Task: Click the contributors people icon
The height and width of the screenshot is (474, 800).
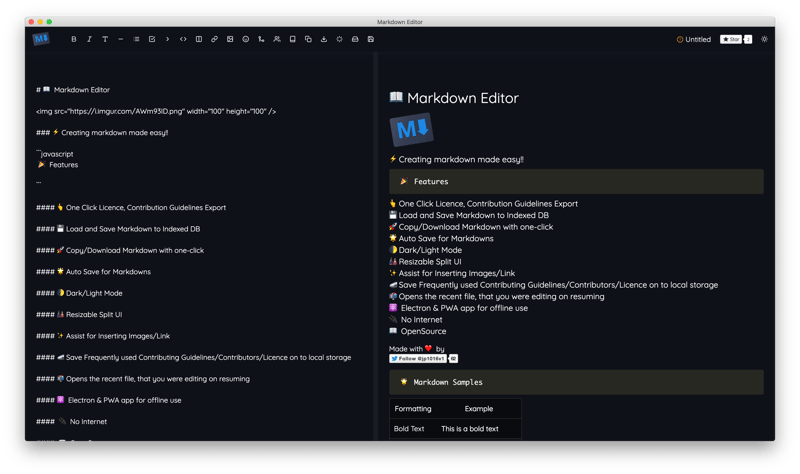Action: tap(277, 39)
